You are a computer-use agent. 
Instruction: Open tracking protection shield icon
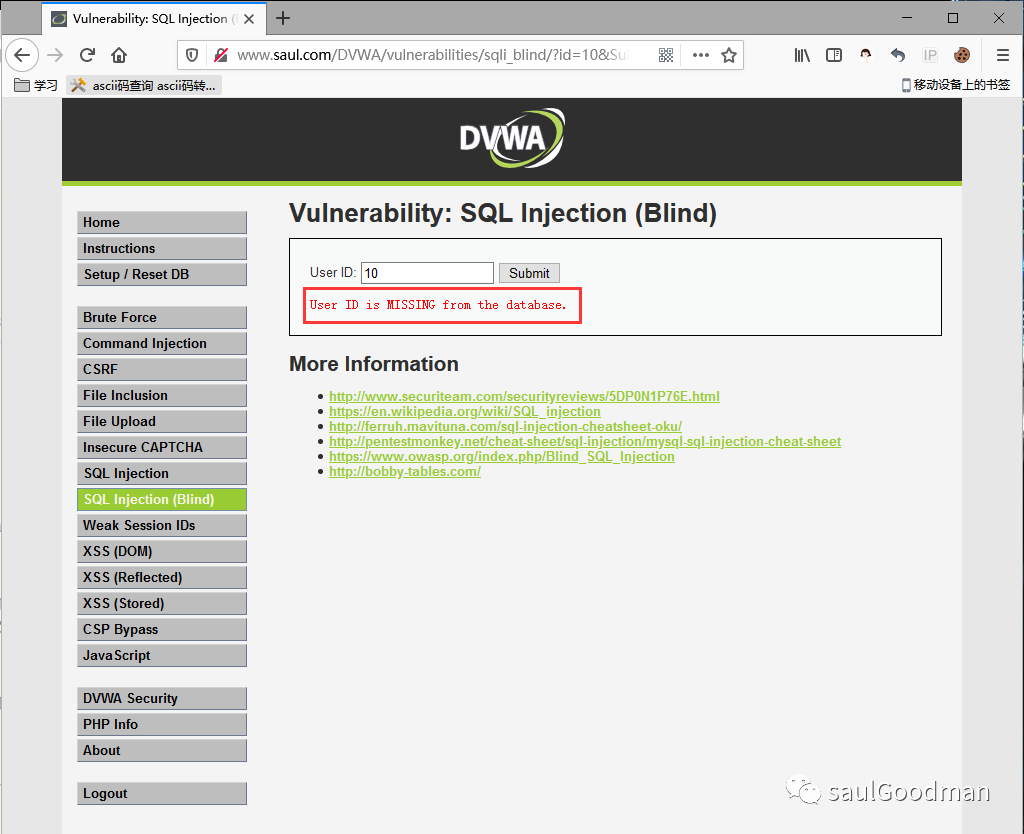(x=192, y=56)
